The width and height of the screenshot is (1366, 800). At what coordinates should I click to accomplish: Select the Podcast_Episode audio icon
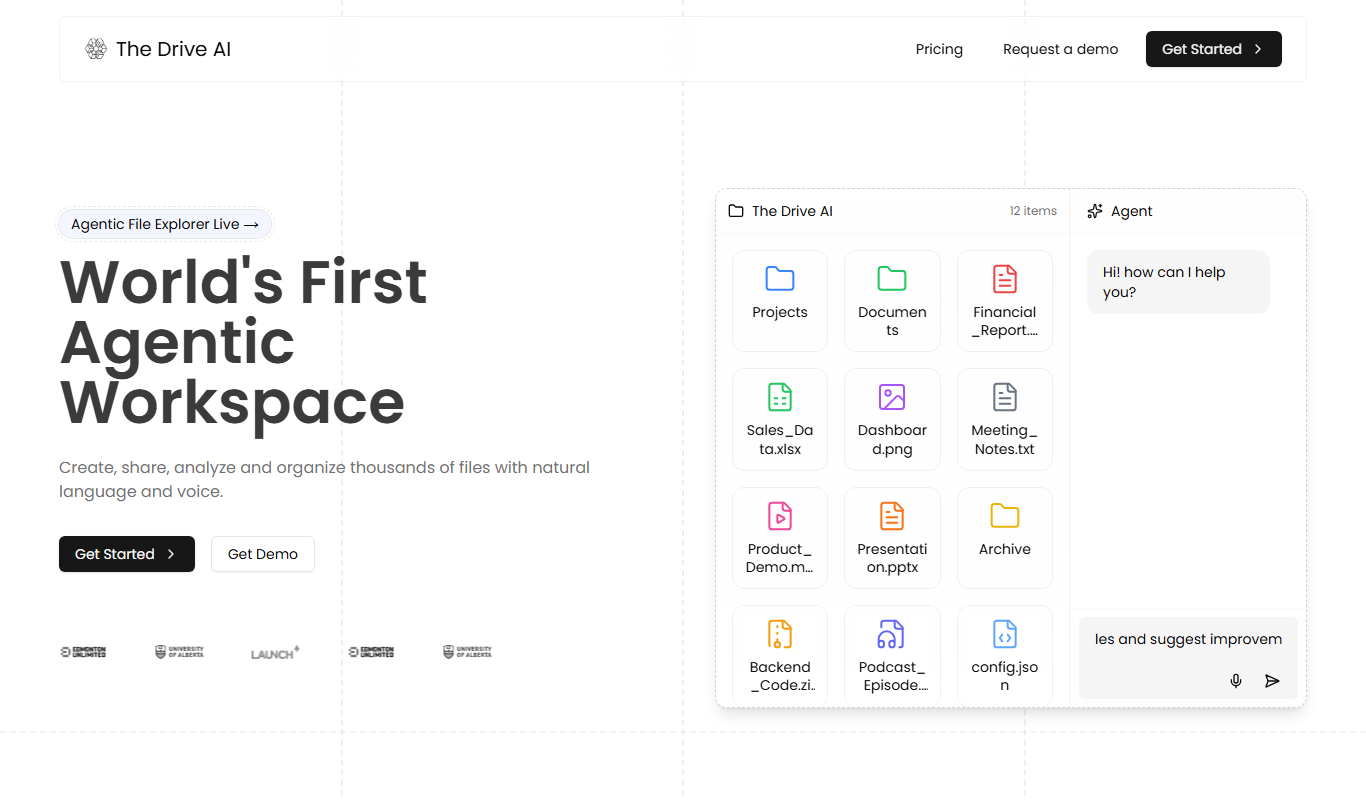(892, 634)
